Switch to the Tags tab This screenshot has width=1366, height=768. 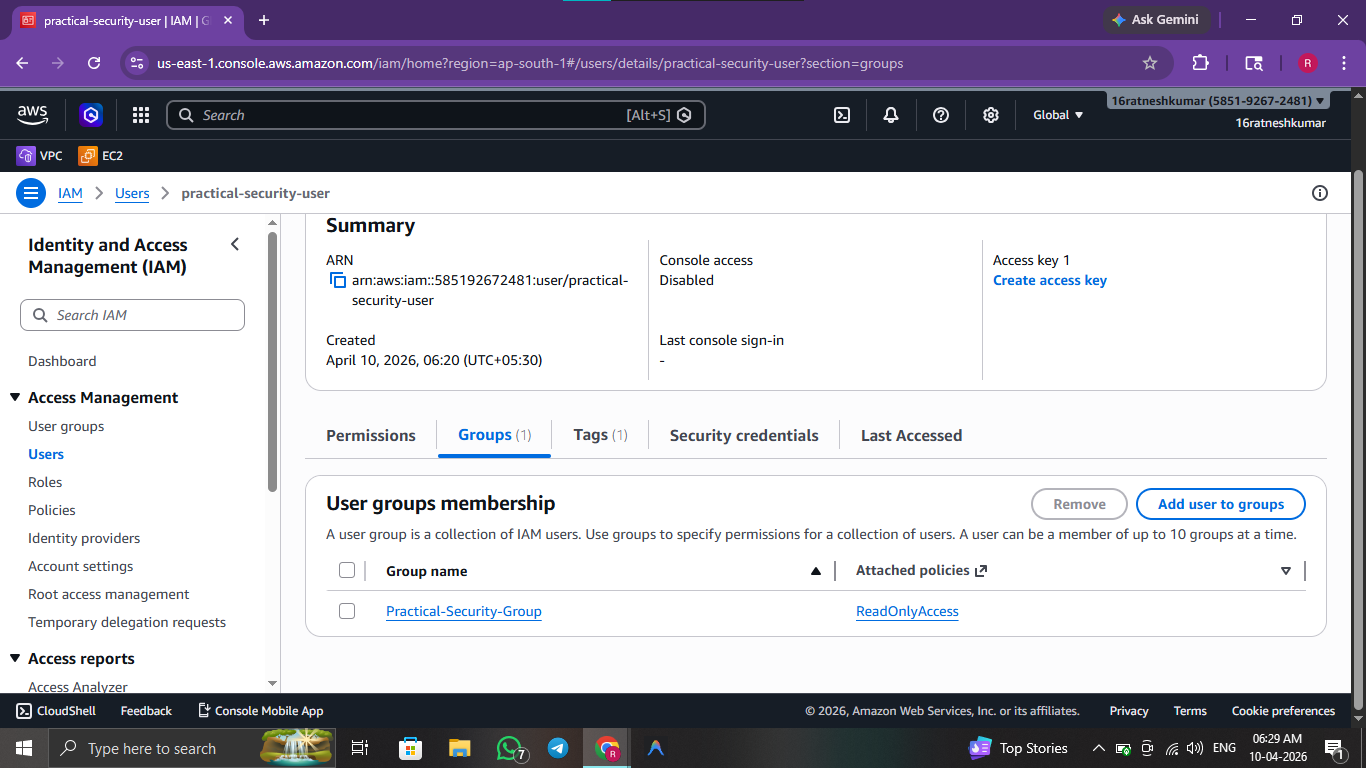point(600,435)
